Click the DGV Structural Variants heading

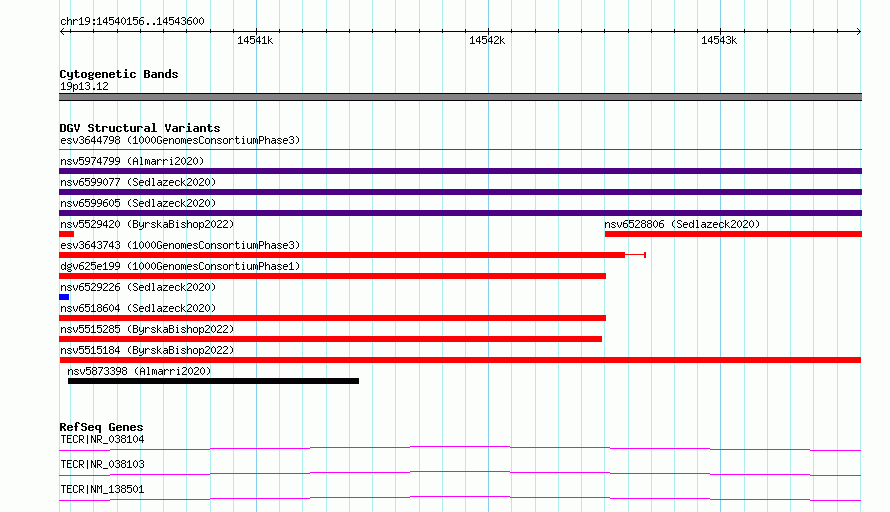click(140, 128)
